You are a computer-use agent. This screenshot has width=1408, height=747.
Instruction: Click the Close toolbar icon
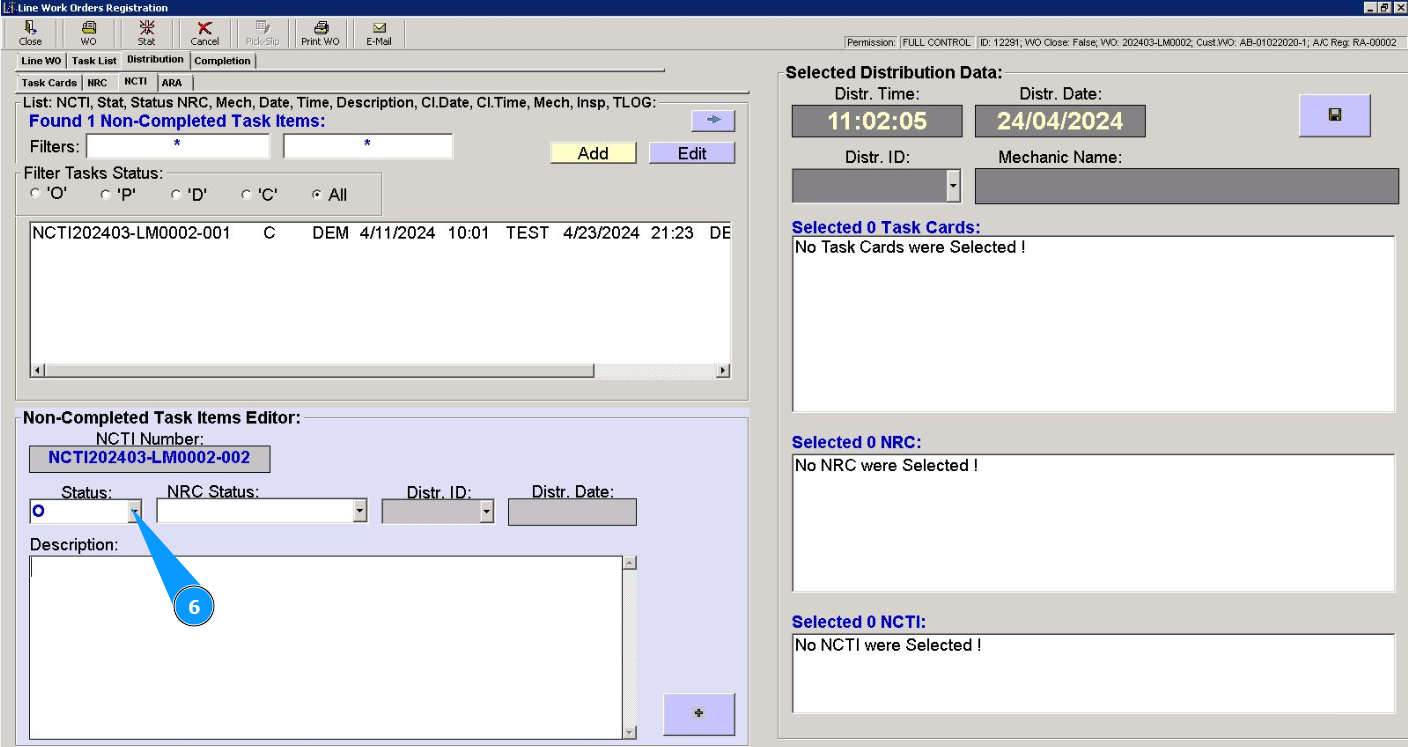pos(30,33)
